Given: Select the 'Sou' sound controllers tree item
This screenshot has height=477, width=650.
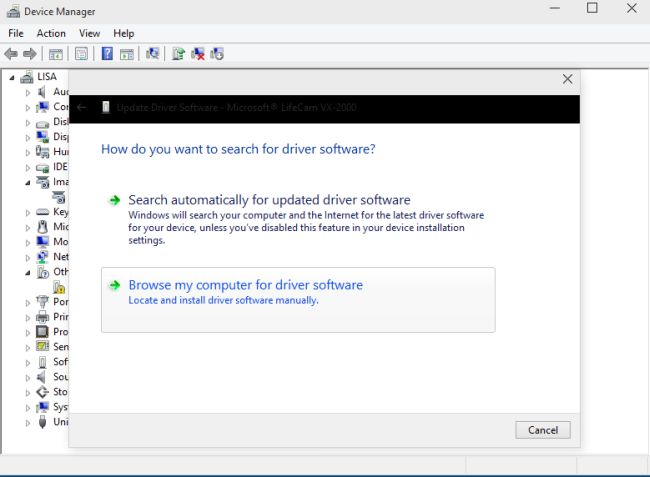Looking at the screenshot, I should point(61,377).
